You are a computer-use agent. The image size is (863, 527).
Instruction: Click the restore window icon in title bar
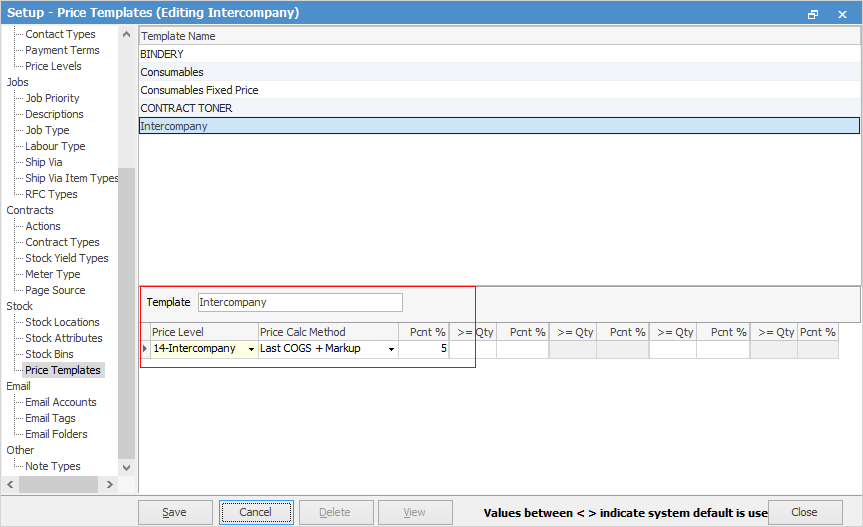tap(813, 14)
